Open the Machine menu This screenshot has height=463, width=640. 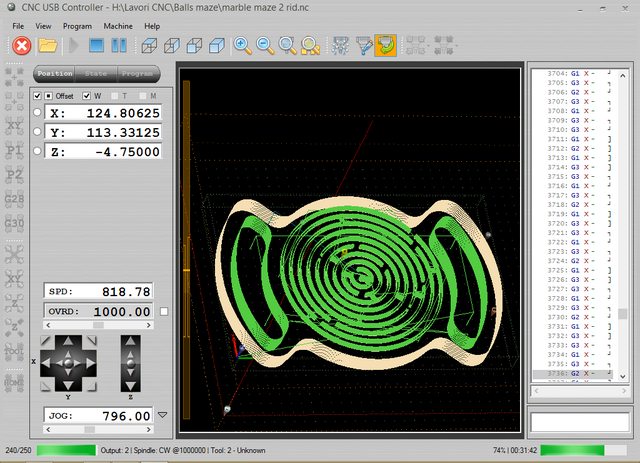pyautogui.click(x=117, y=25)
